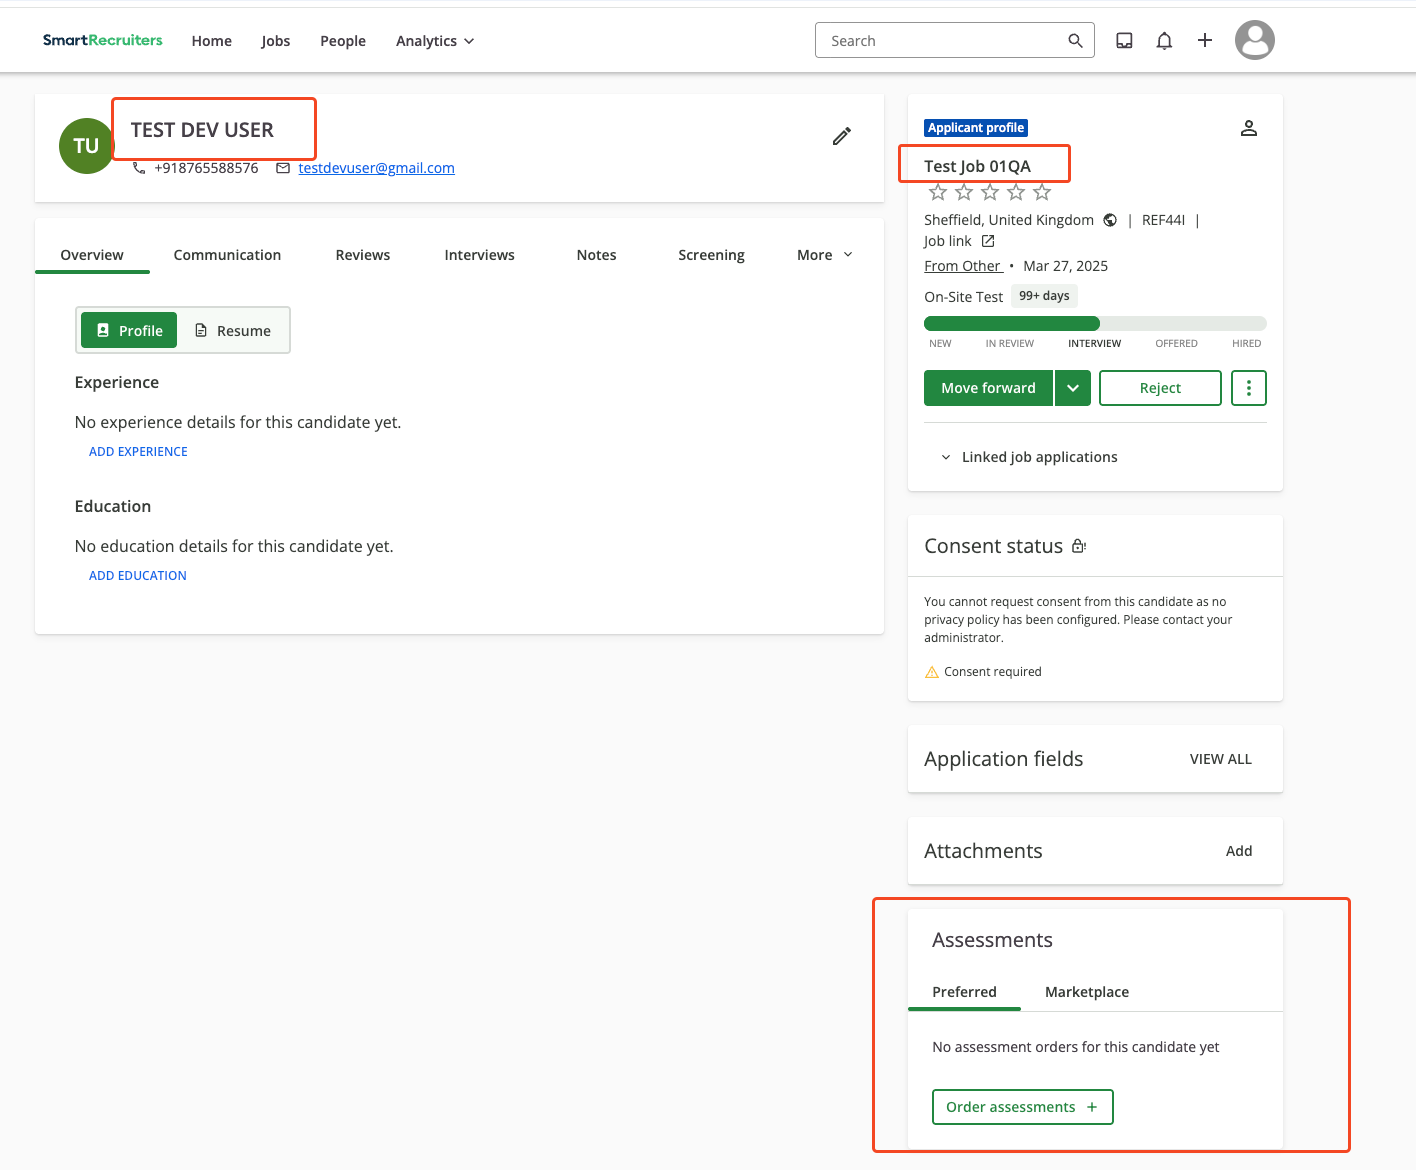The height and width of the screenshot is (1170, 1416).
Task: Switch to the Resume view toggle
Action: point(233,330)
